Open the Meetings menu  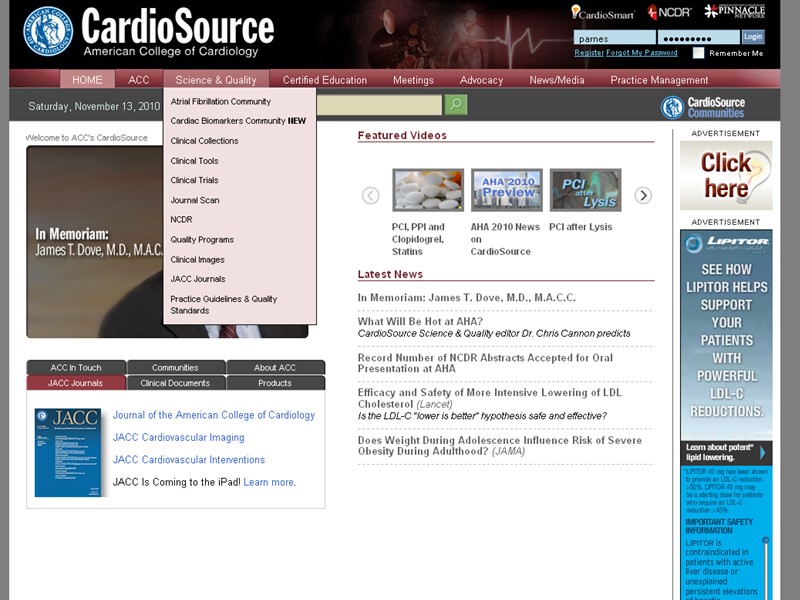click(x=413, y=80)
